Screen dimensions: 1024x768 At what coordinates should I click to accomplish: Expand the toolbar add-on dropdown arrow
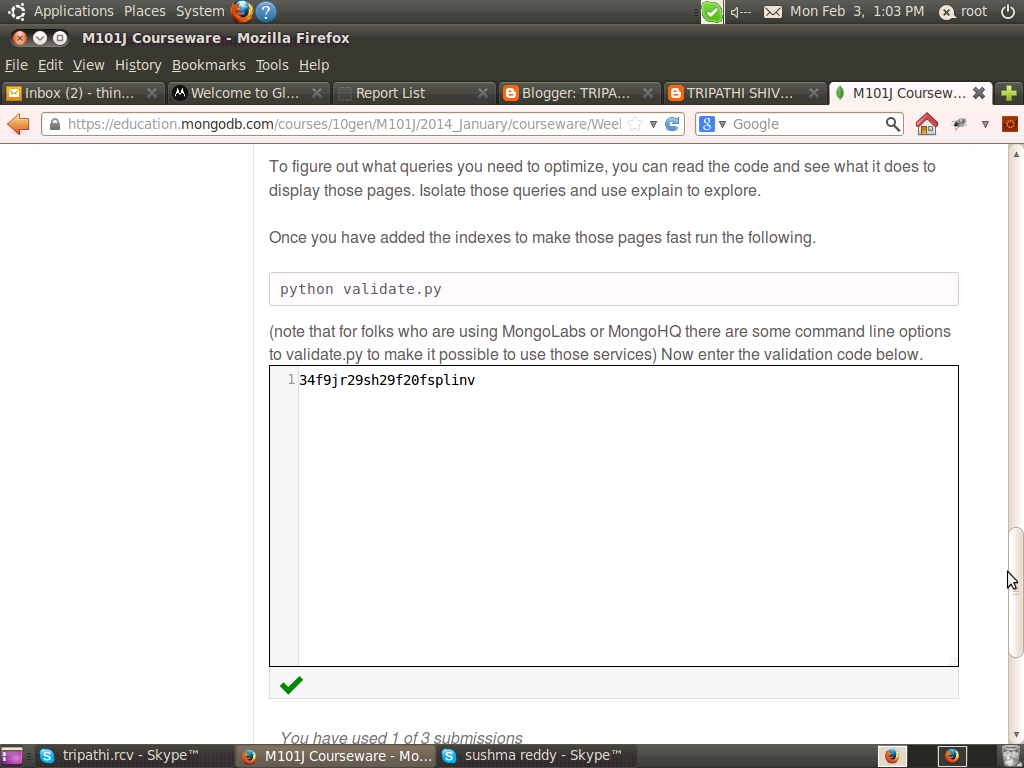[x=985, y=124]
